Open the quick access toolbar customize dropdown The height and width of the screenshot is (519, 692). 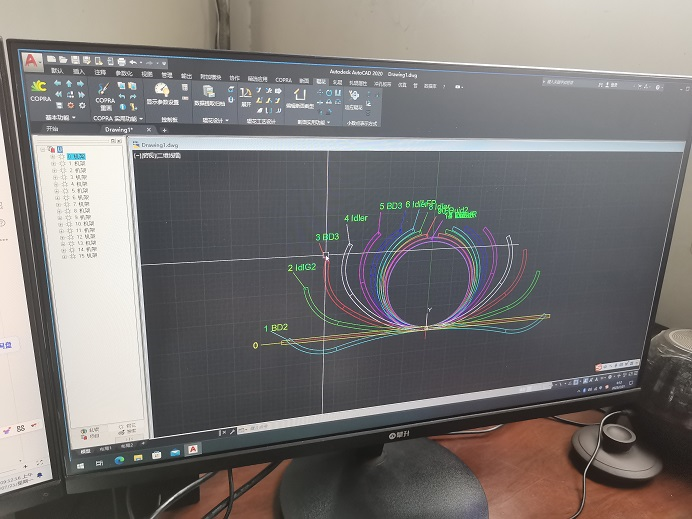click(x=164, y=64)
